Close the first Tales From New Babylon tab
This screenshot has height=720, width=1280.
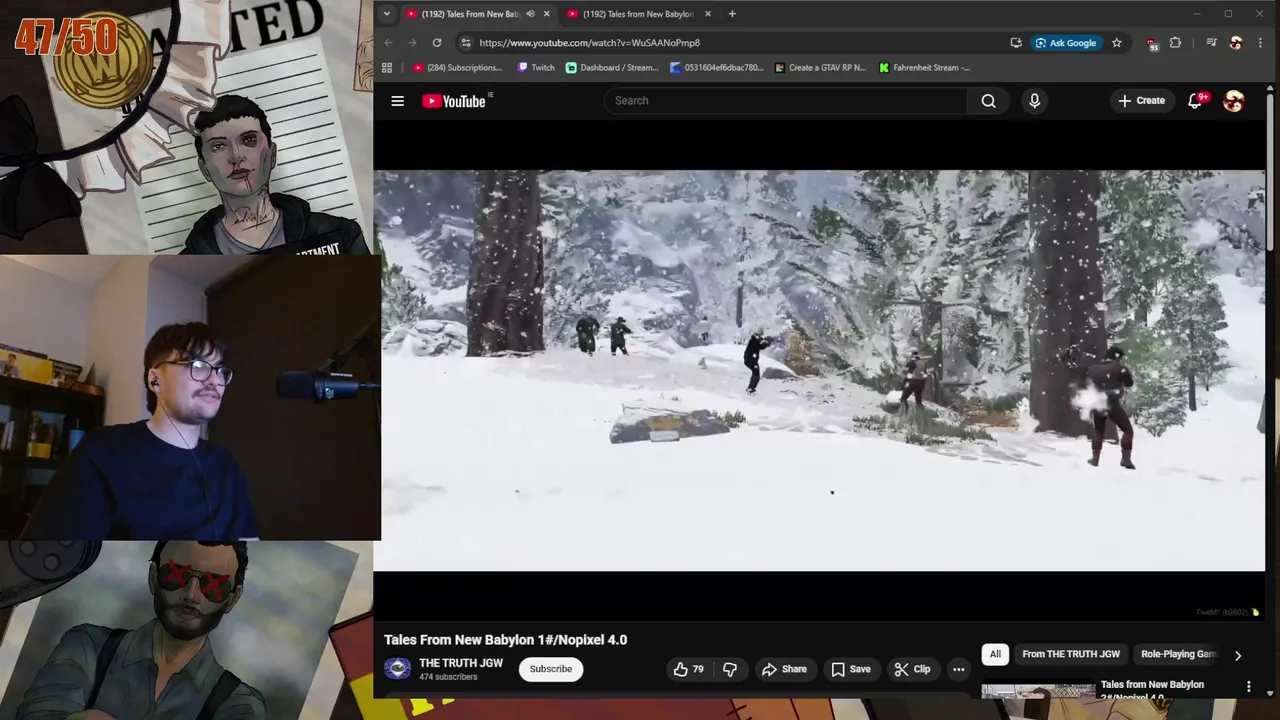[546, 14]
